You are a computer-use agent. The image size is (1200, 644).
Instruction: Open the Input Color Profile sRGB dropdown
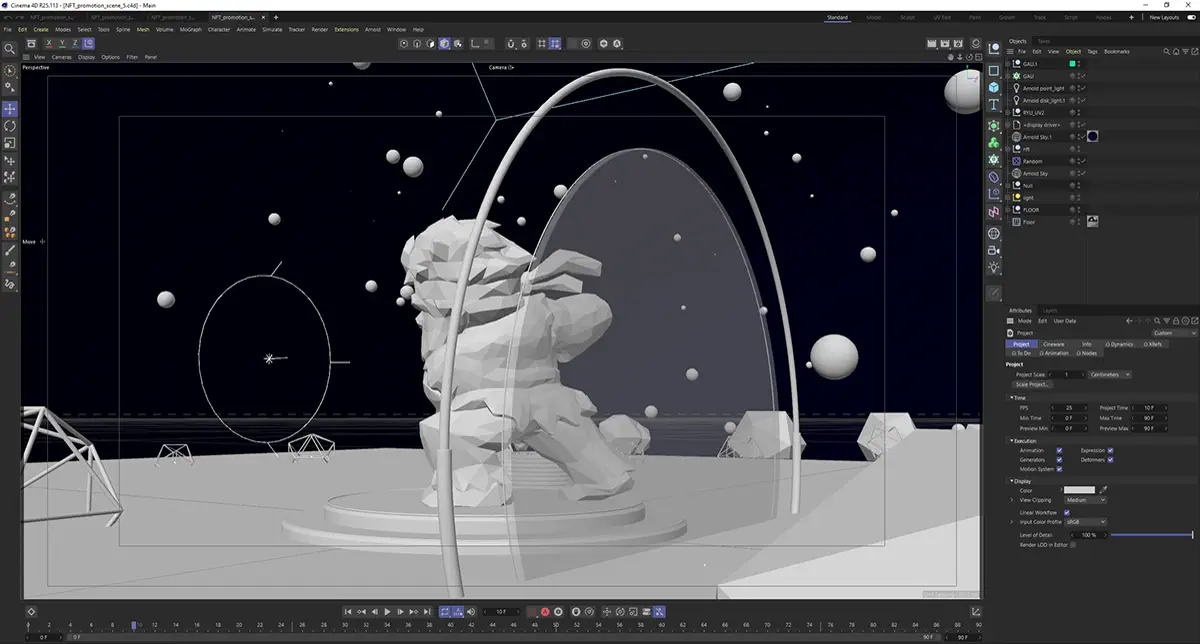1085,522
